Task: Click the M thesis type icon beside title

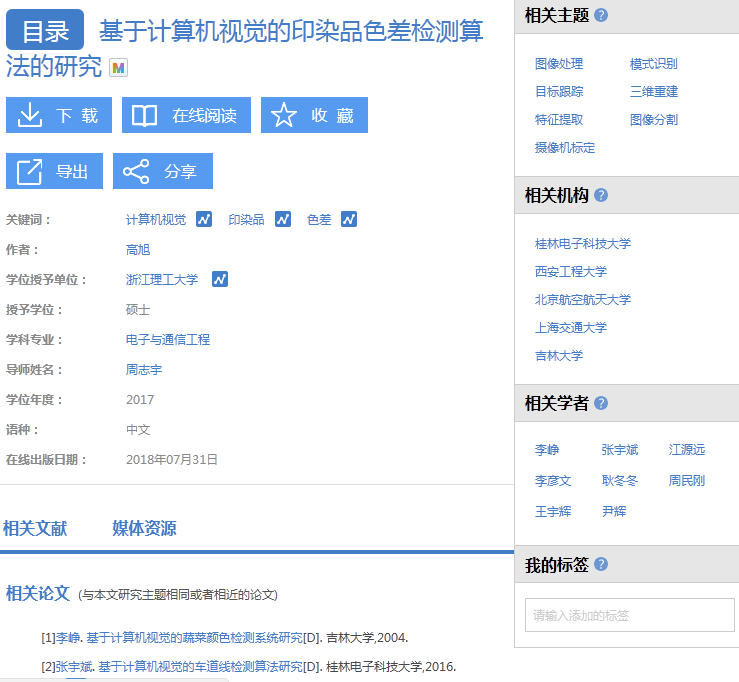Action: coord(118,68)
